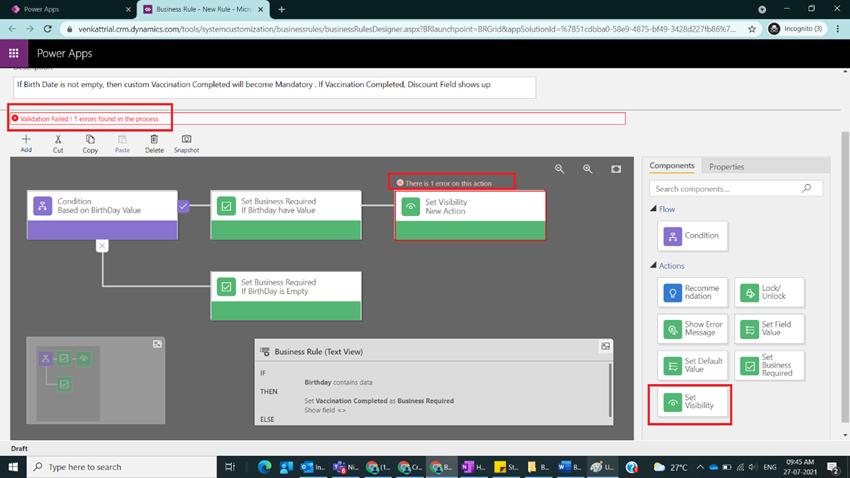The image size is (850, 478).
Task: Click the taskbar search box
Action: [x=122, y=467]
